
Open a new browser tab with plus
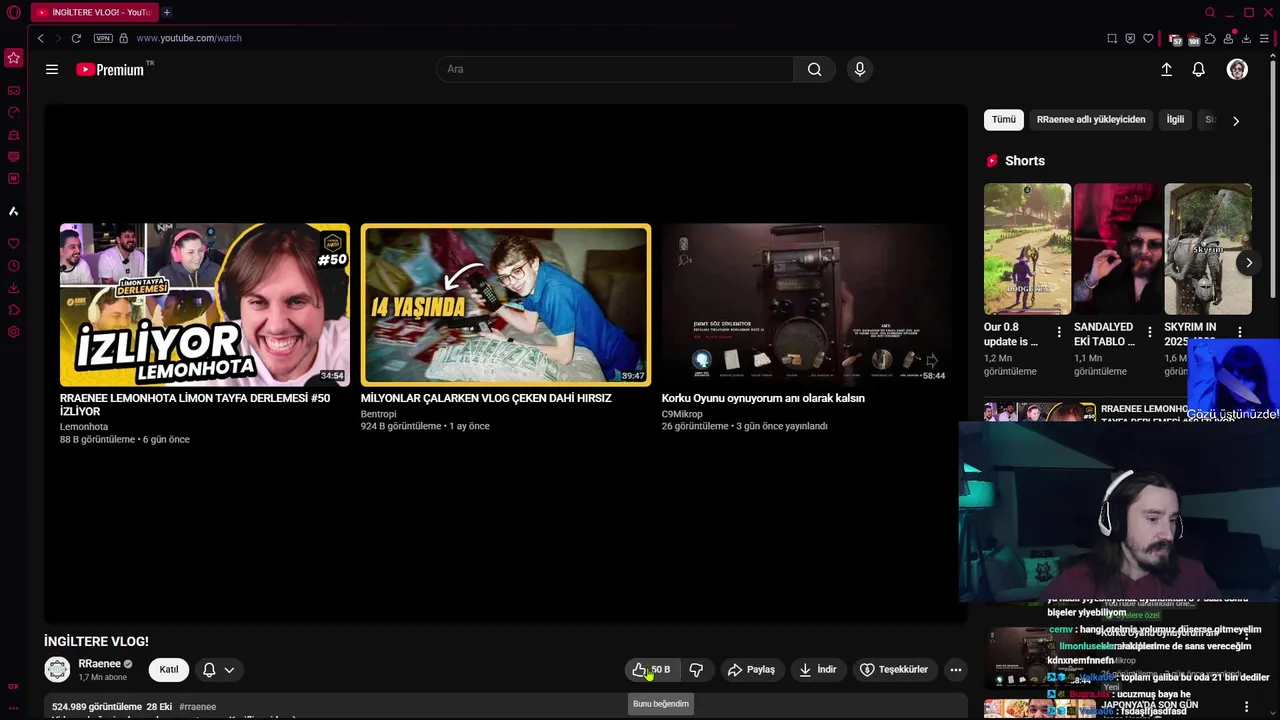167,12
